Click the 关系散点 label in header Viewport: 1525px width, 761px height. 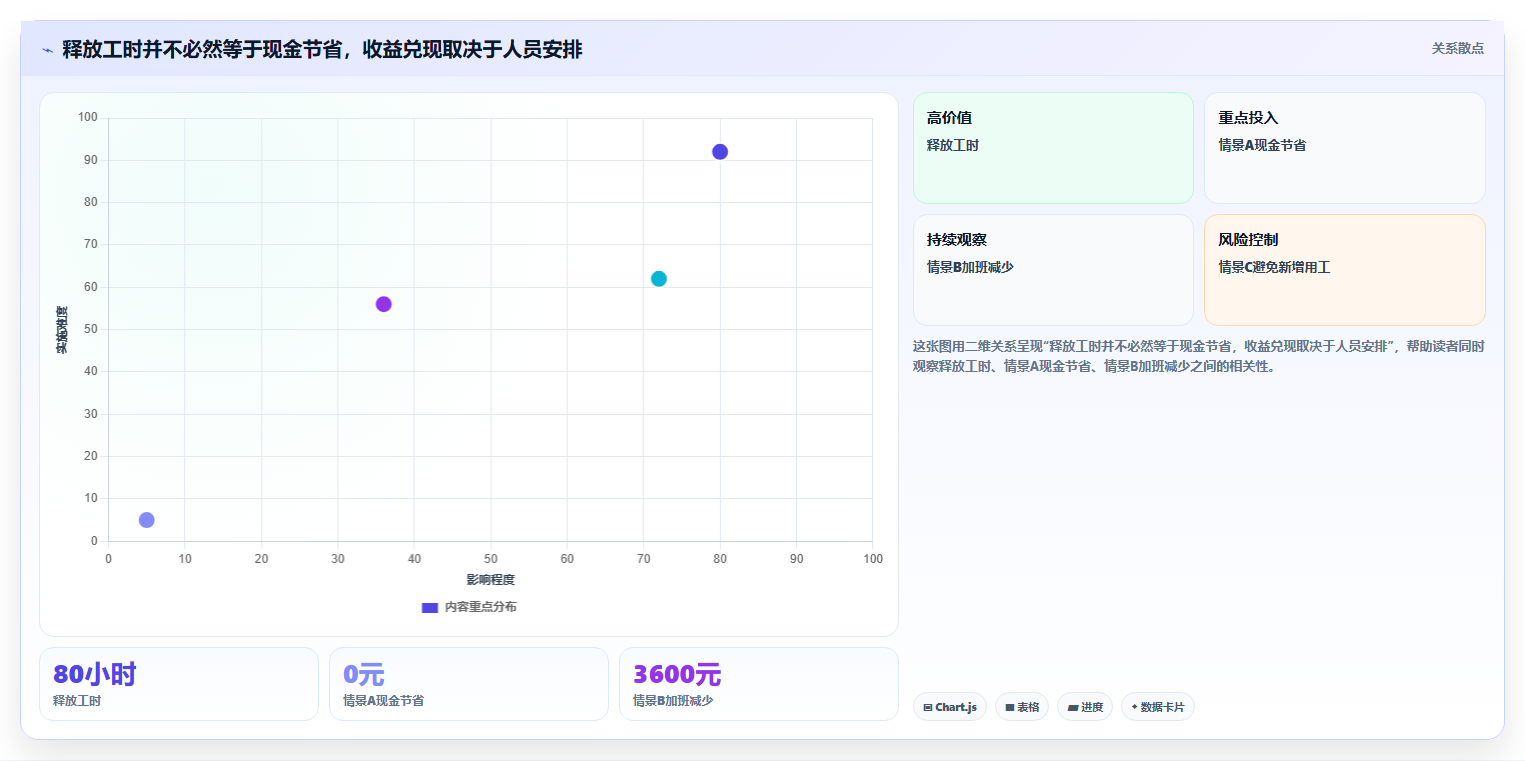click(1458, 48)
